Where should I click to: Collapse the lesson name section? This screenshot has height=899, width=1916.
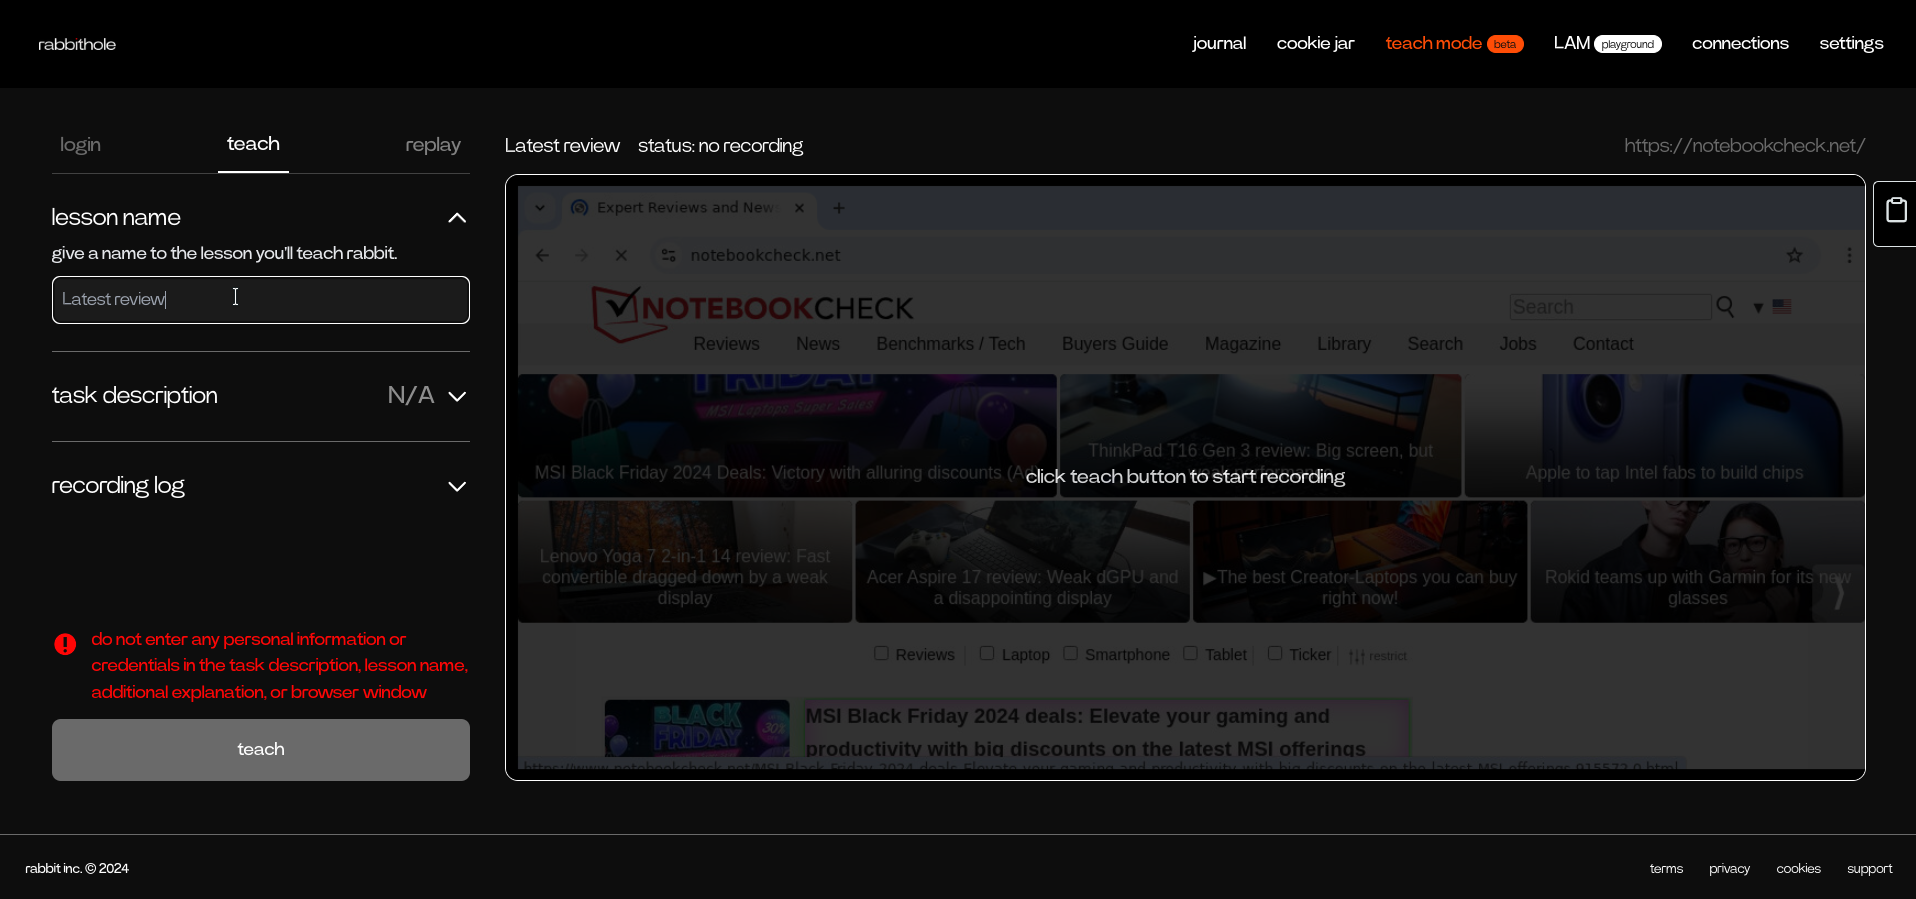457,218
